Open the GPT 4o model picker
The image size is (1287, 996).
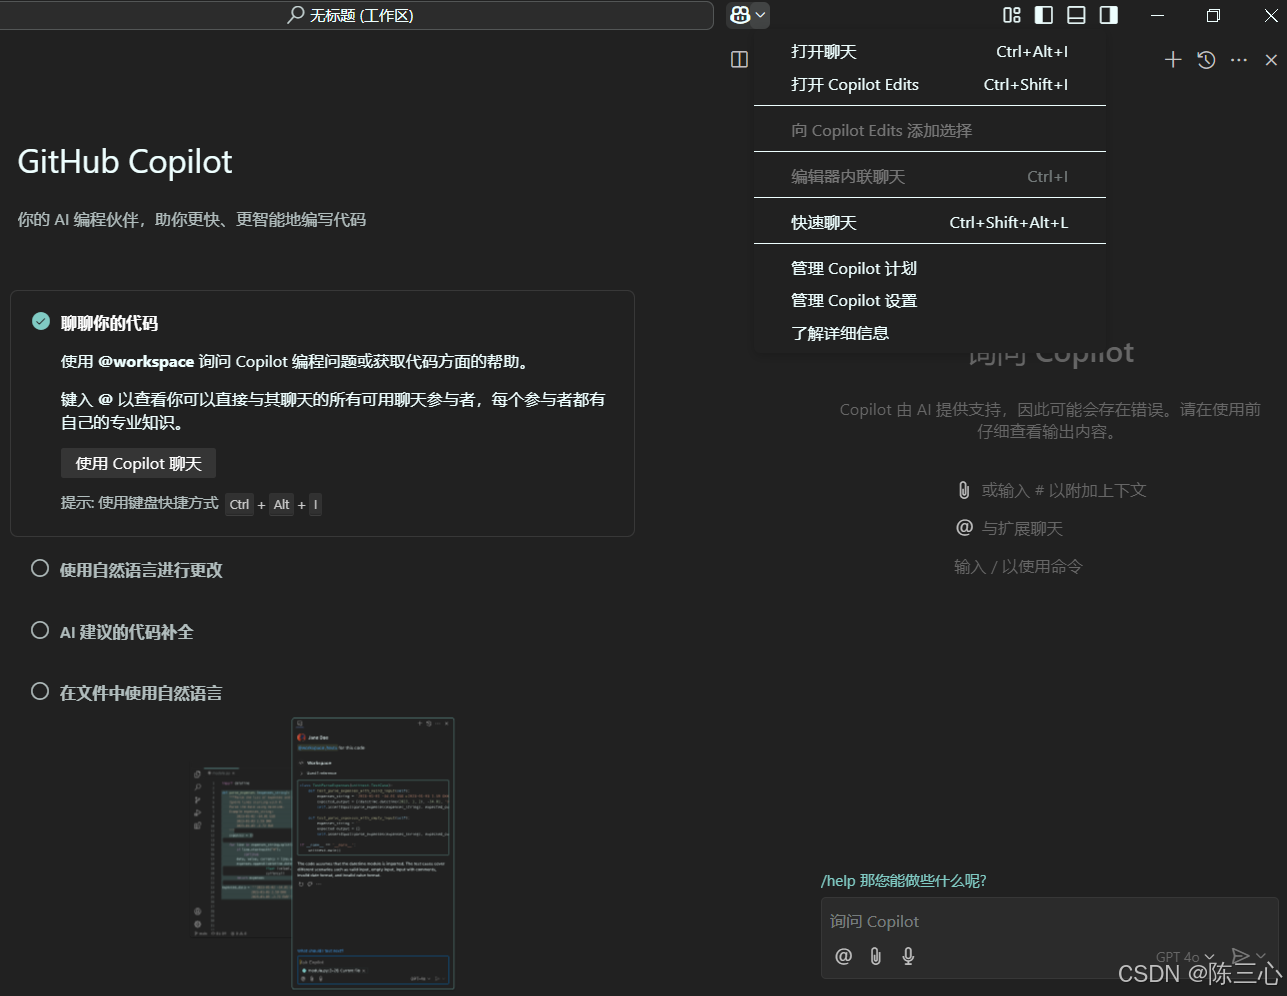point(1186,957)
